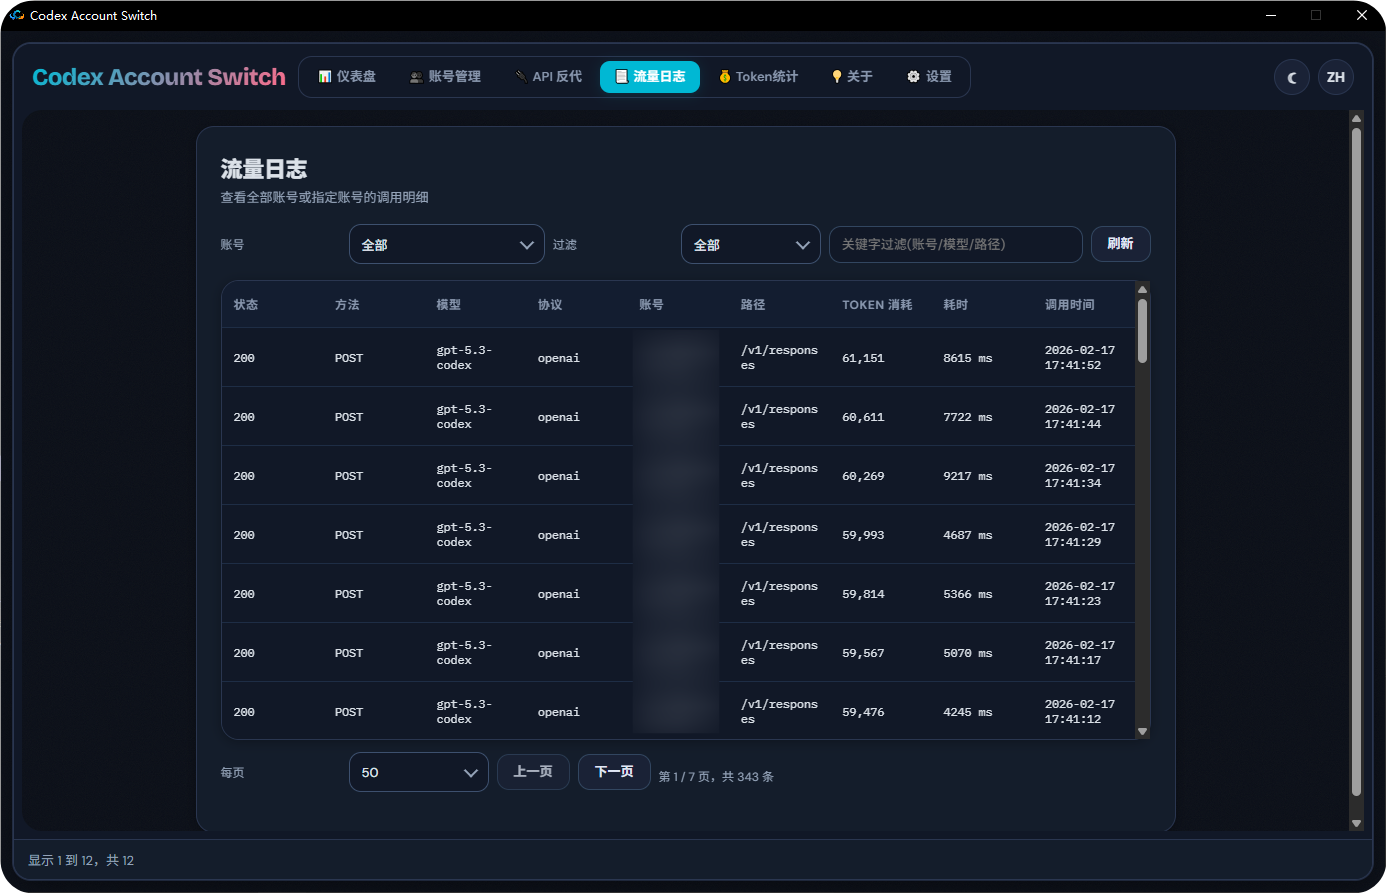Click the 上一页 previous page button
Image resolution: width=1386 pixels, height=893 pixels.
point(533,772)
